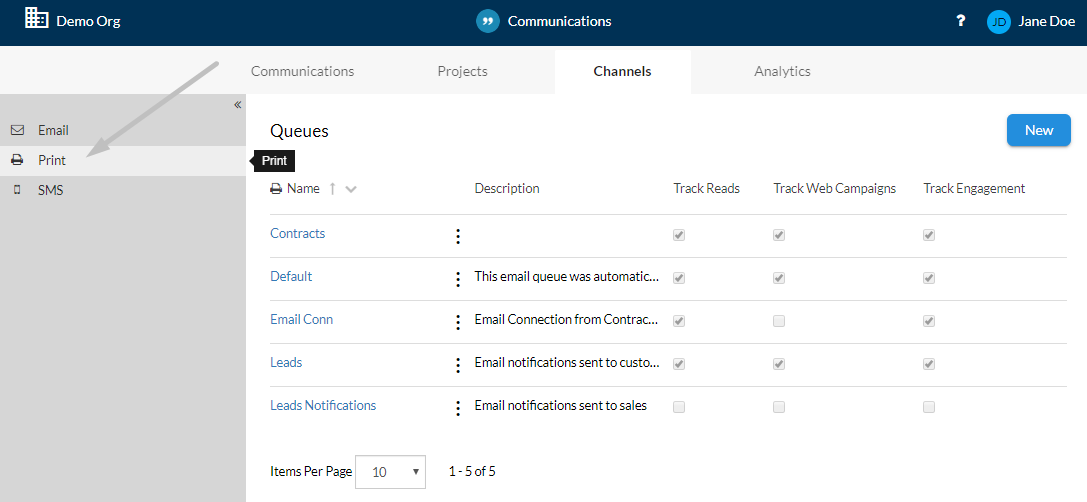Click the Track Engagement column header
Screen dimensions: 1087x502
pyautogui.click(x=974, y=189)
